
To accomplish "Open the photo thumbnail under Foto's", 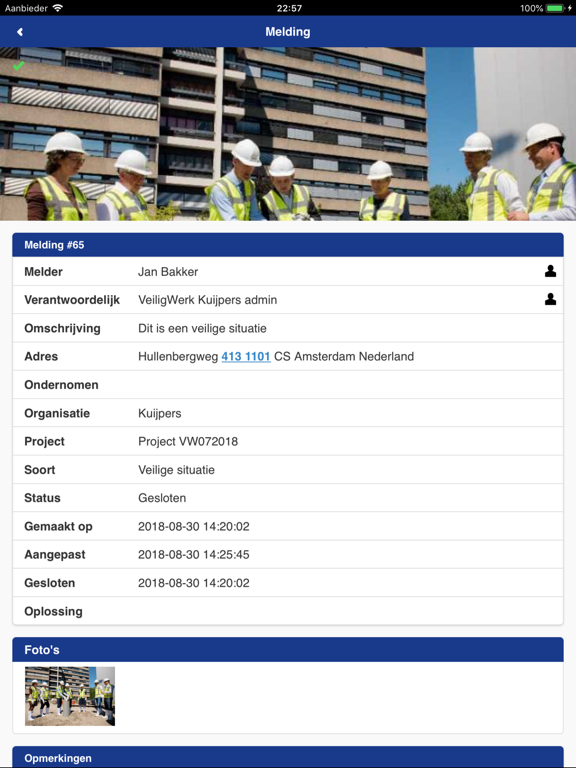I will (x=70, y=696).
